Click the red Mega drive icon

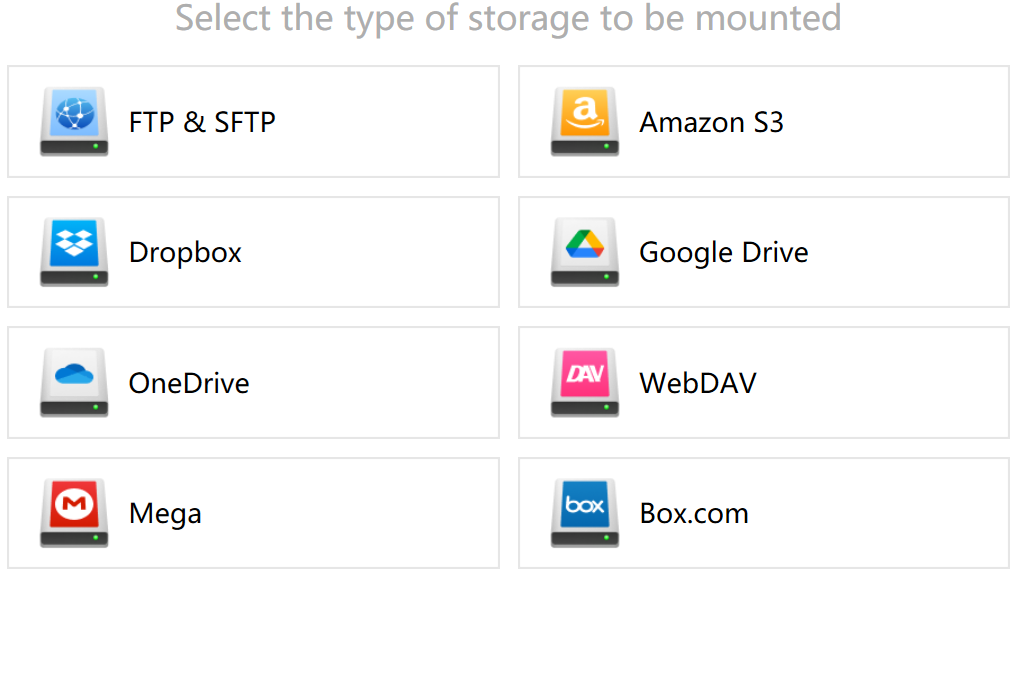(74, 513)
